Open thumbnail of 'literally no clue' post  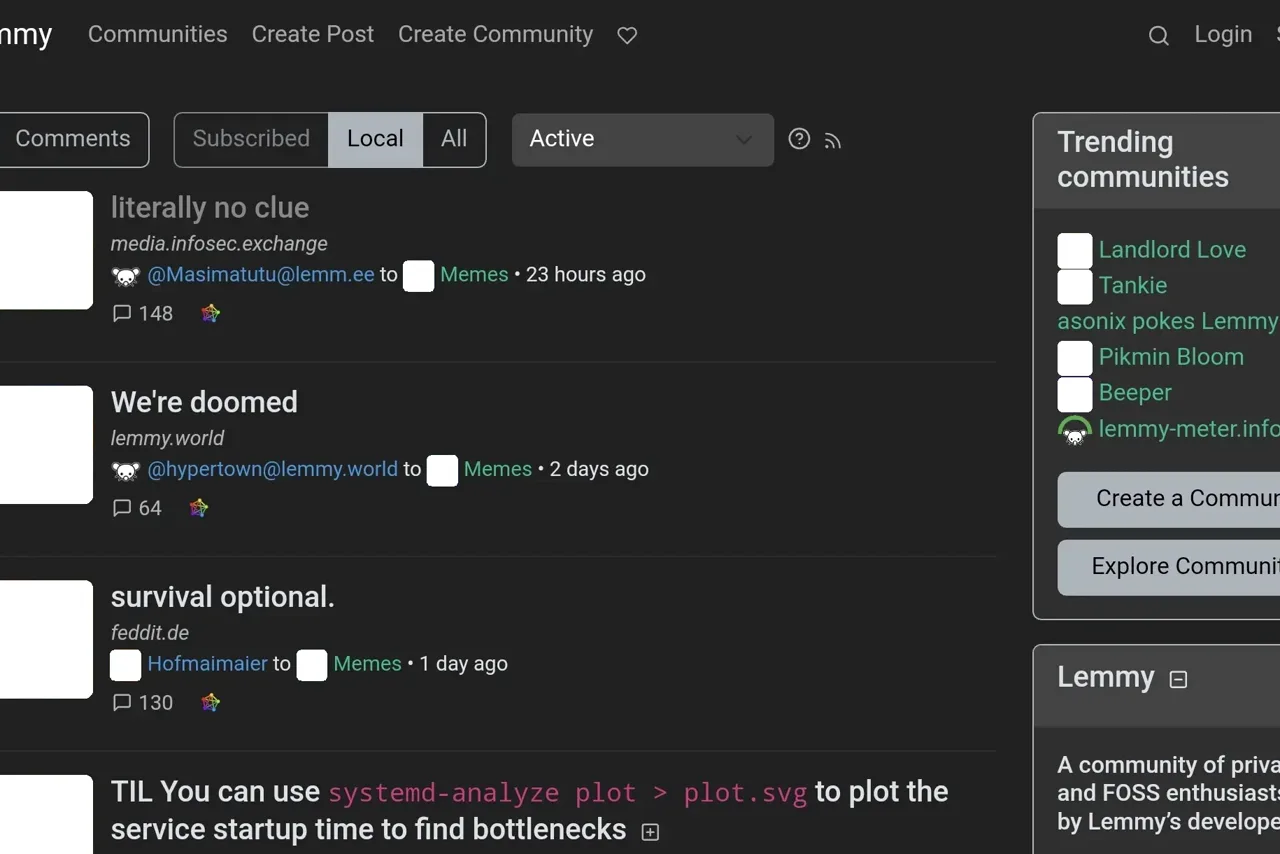(46, 250)
